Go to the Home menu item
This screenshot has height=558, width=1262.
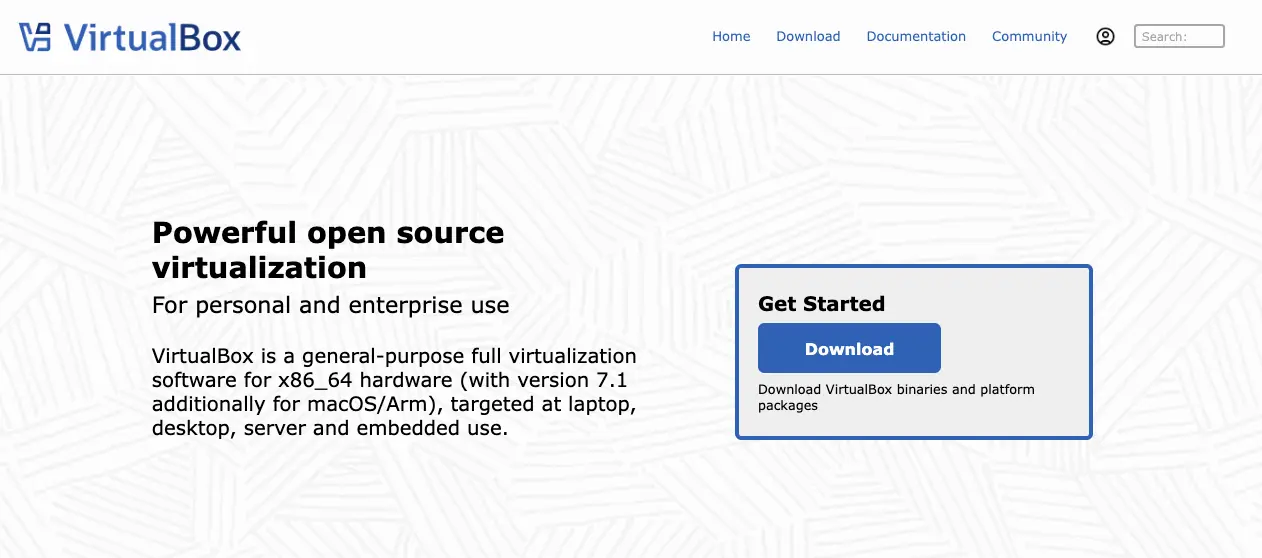point(731,36)
